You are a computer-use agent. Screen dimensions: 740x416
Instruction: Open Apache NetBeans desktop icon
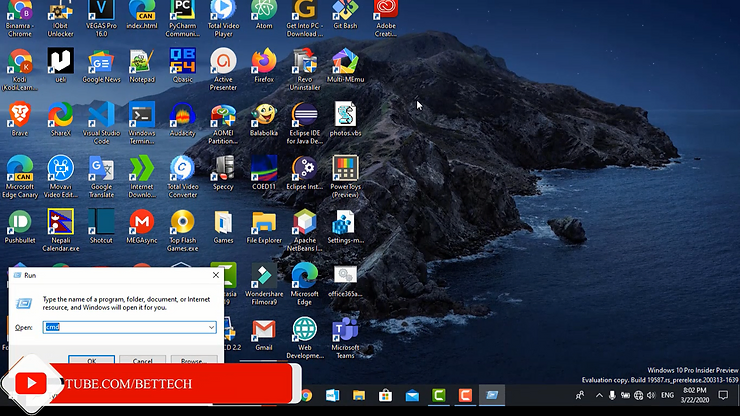[304, 230]
